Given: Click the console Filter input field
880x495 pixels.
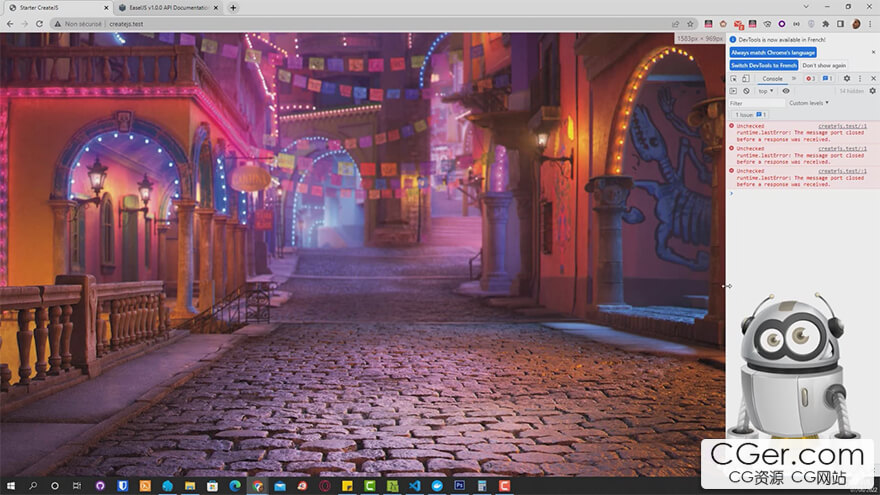Looking at the screenshot, I should (x=756, y=103).
